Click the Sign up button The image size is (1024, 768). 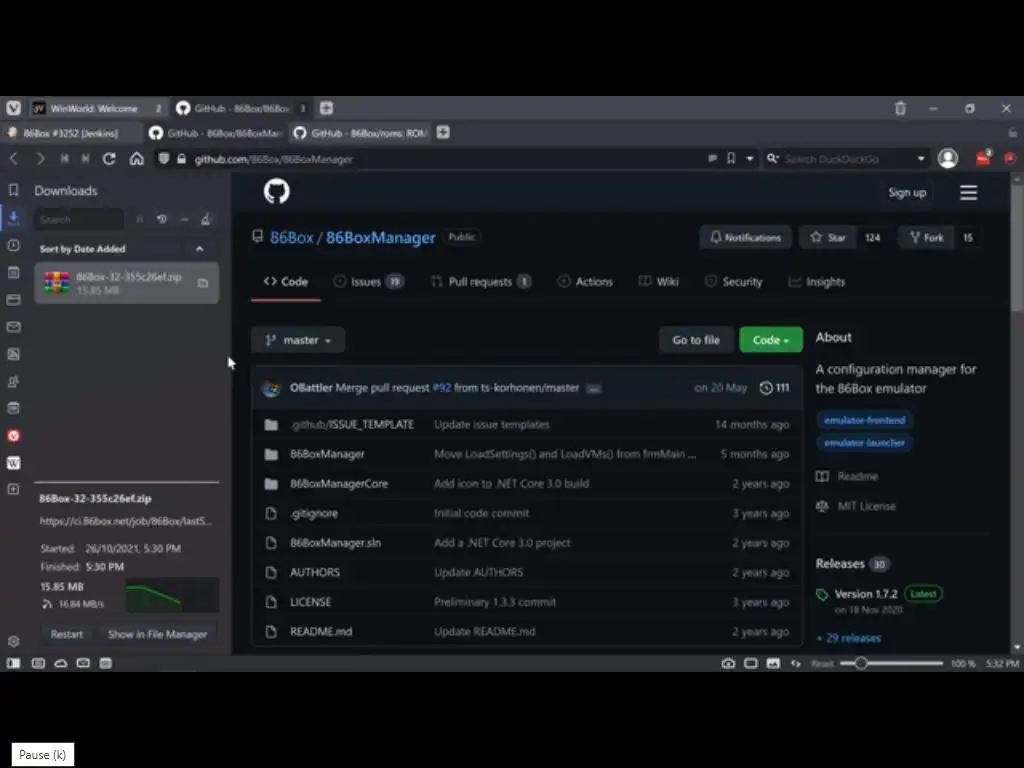click(907, 193)
